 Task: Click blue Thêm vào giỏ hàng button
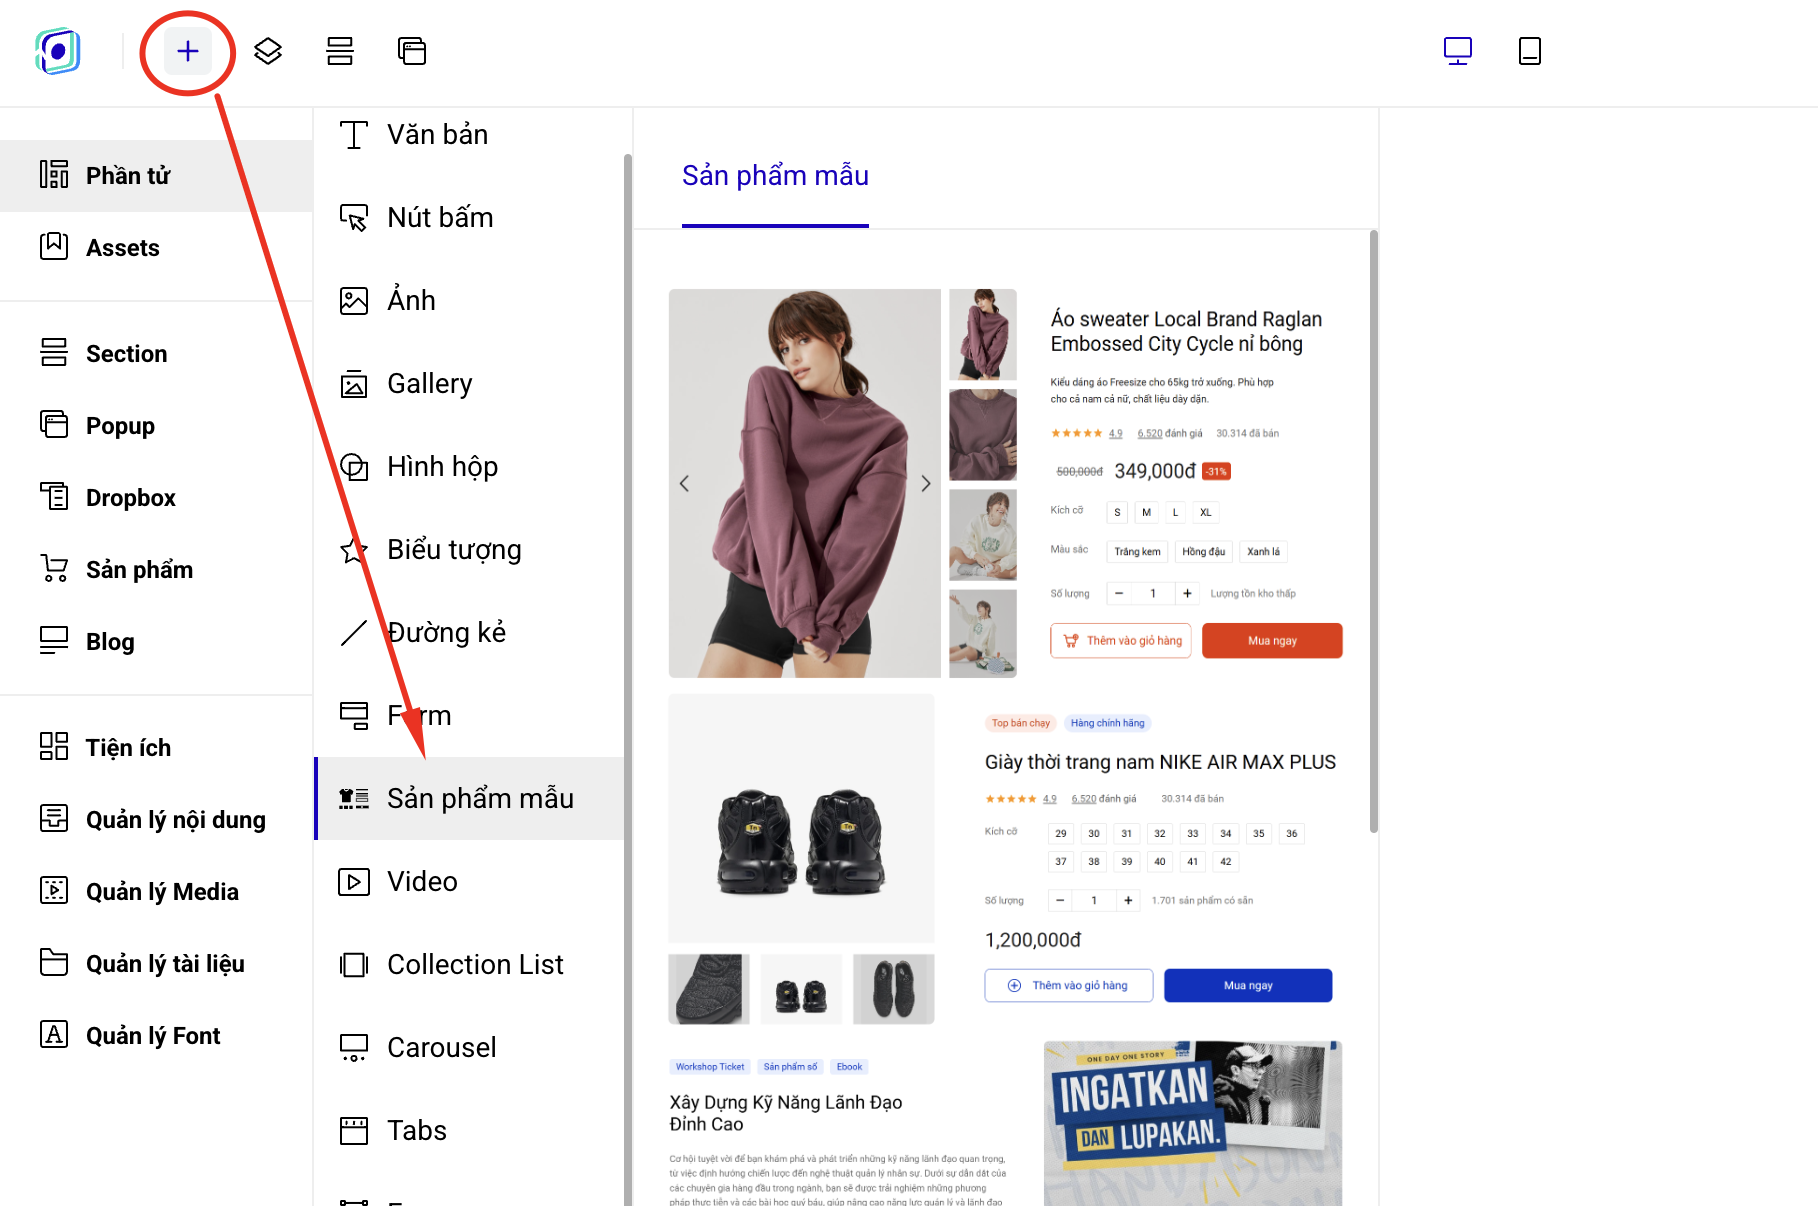(1068, 985)
